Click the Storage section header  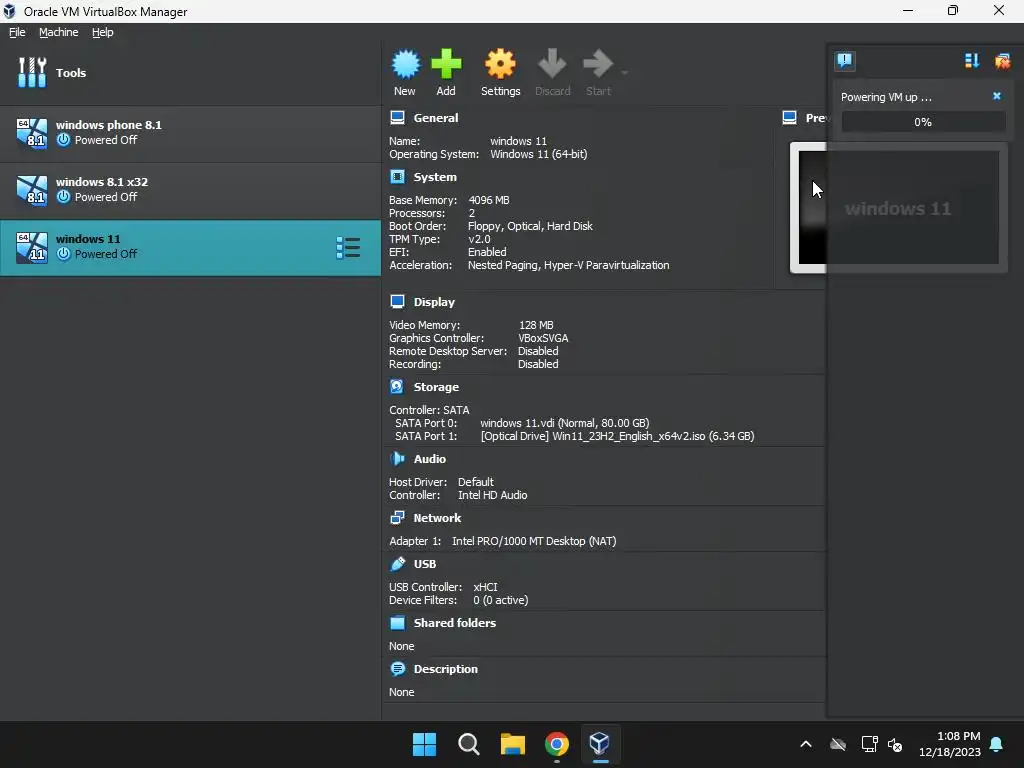click(436, 387)
